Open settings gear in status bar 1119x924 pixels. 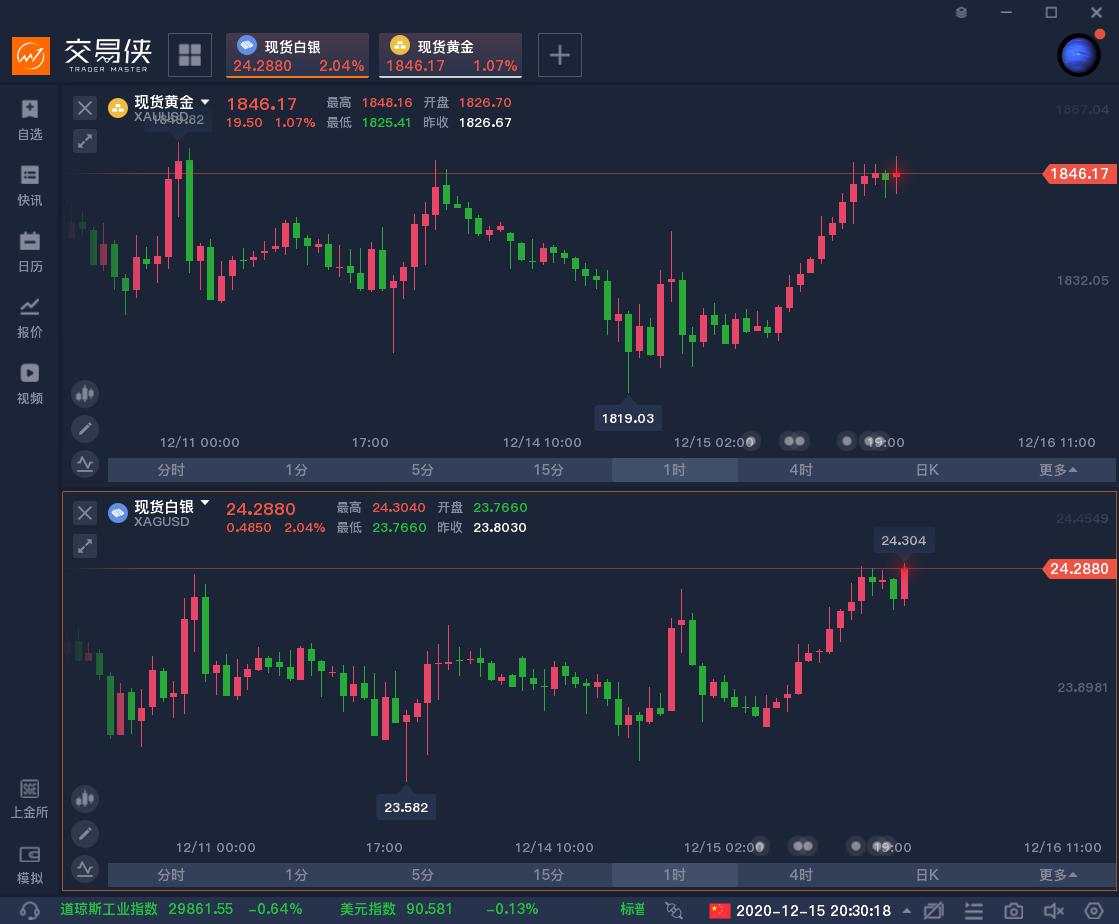[x=1093, y=910]
